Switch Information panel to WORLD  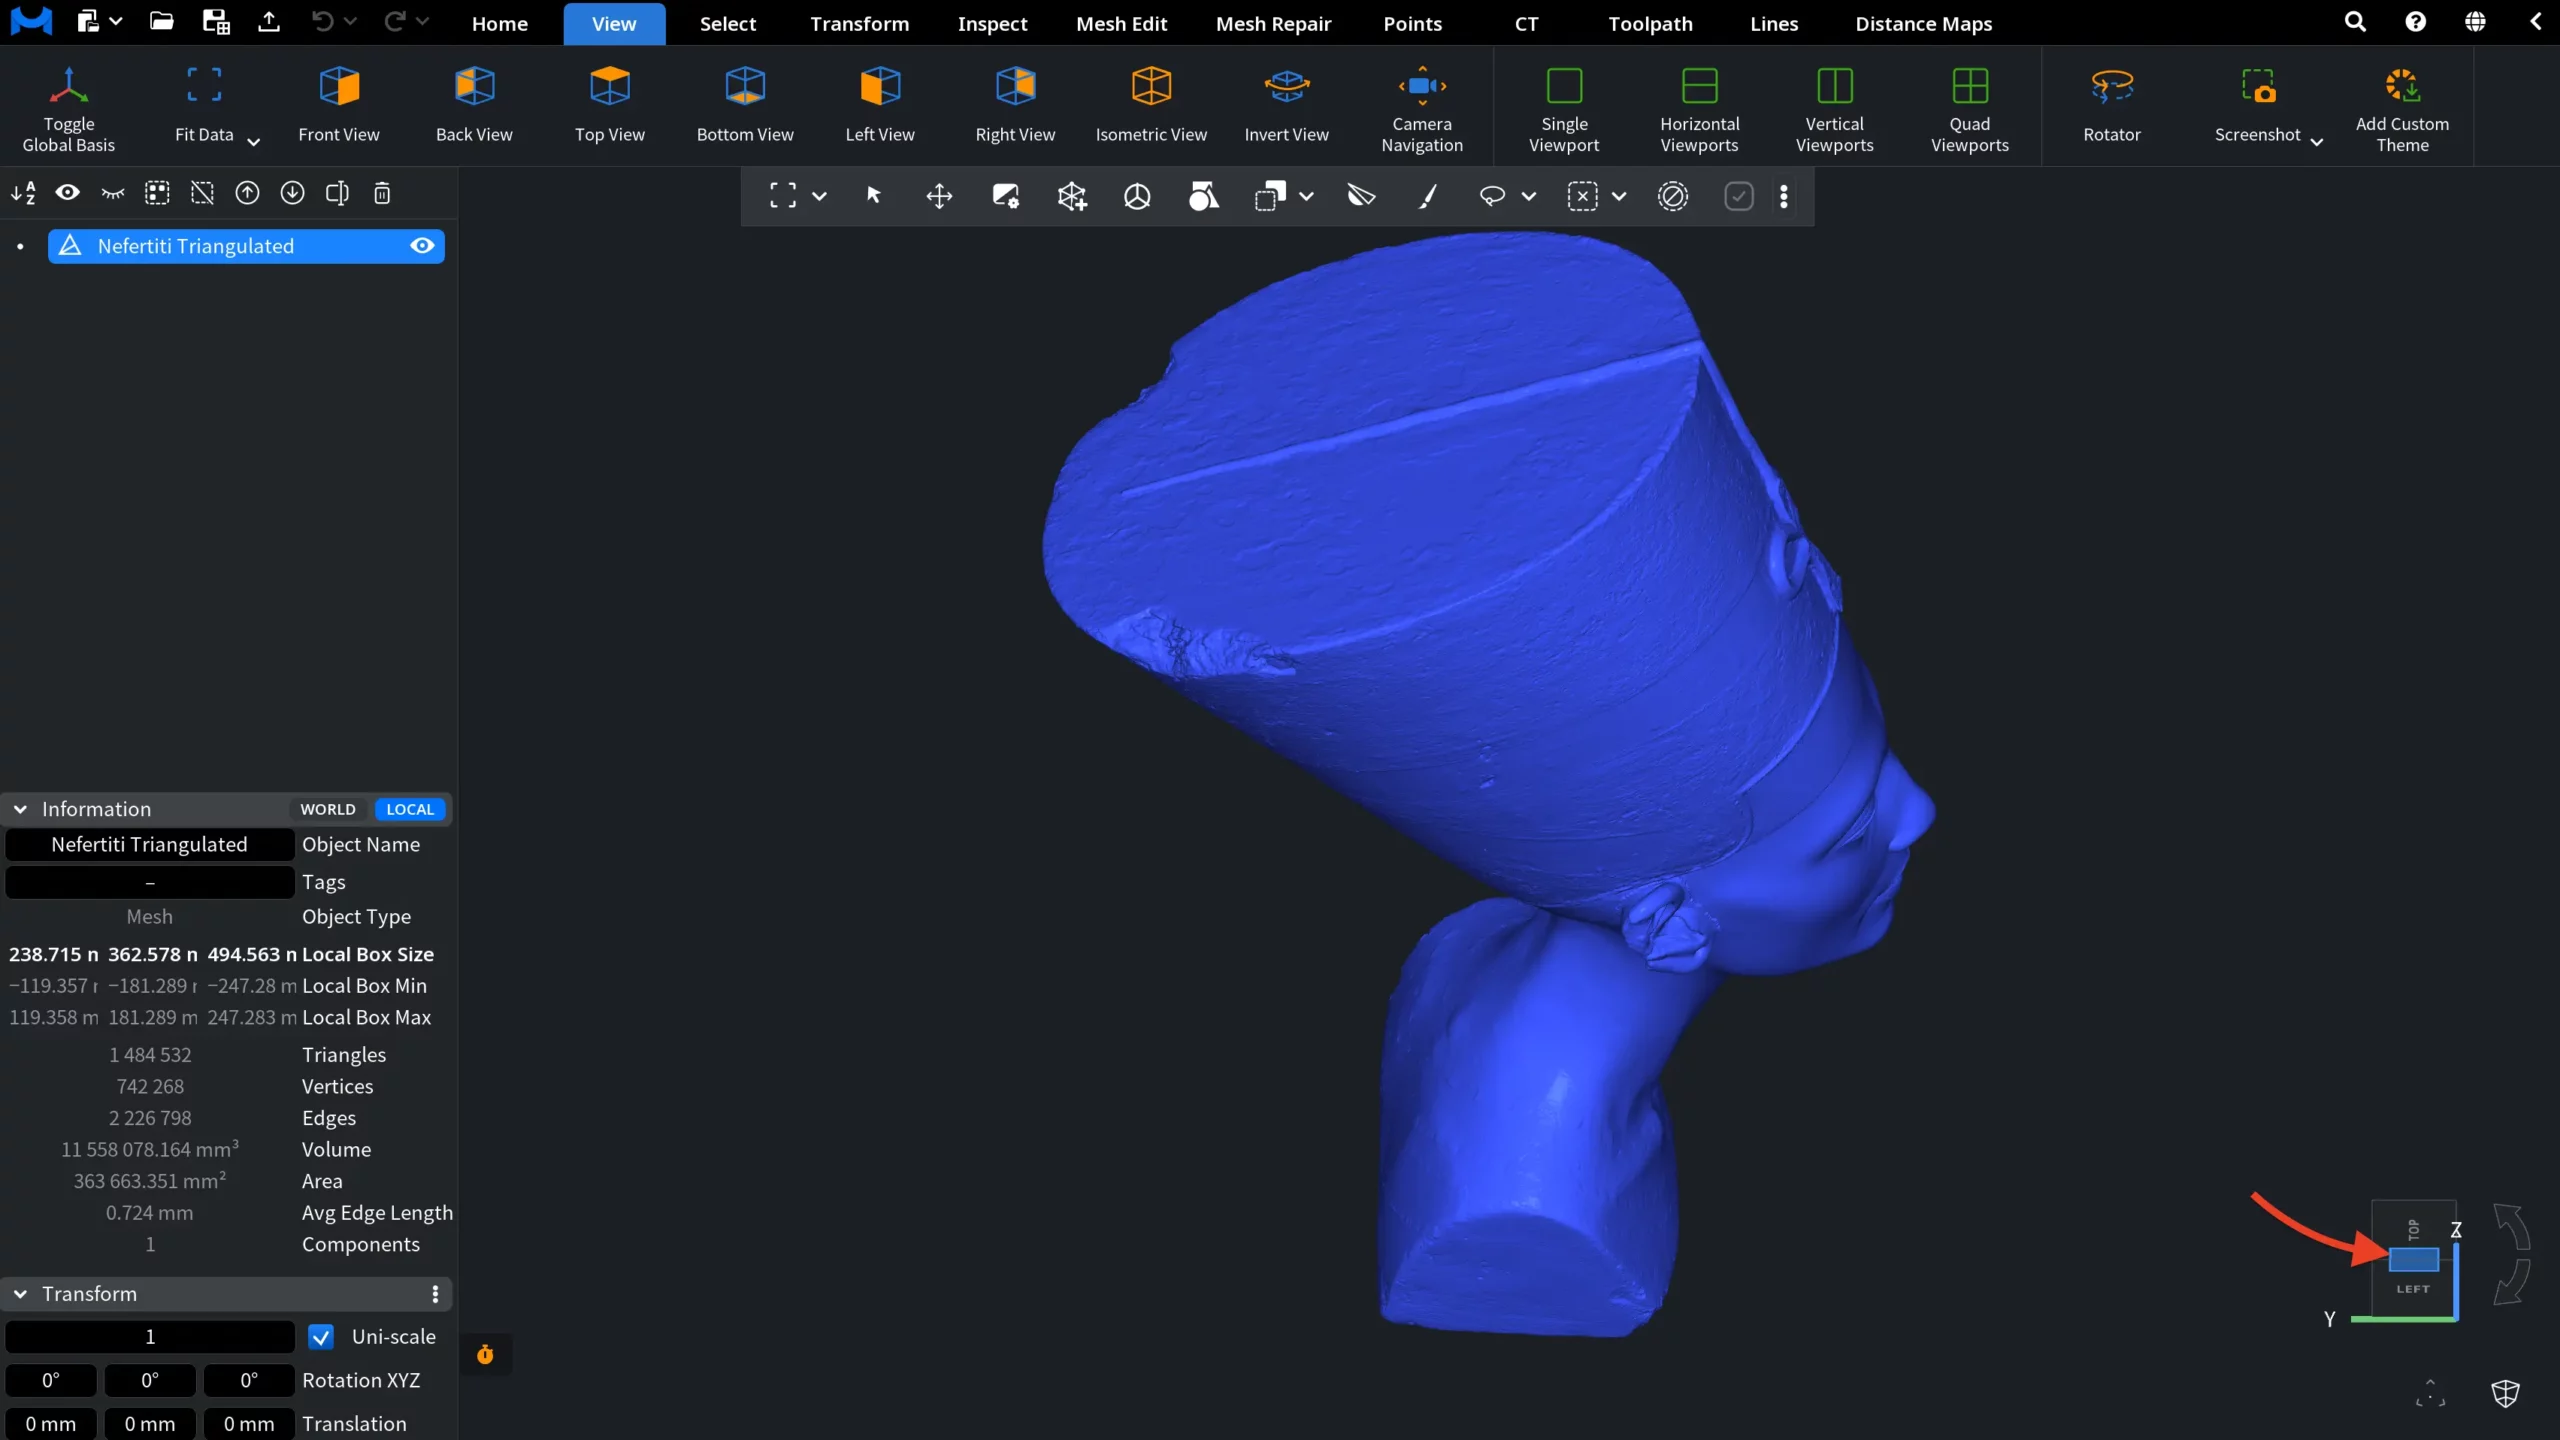[328, 809]
